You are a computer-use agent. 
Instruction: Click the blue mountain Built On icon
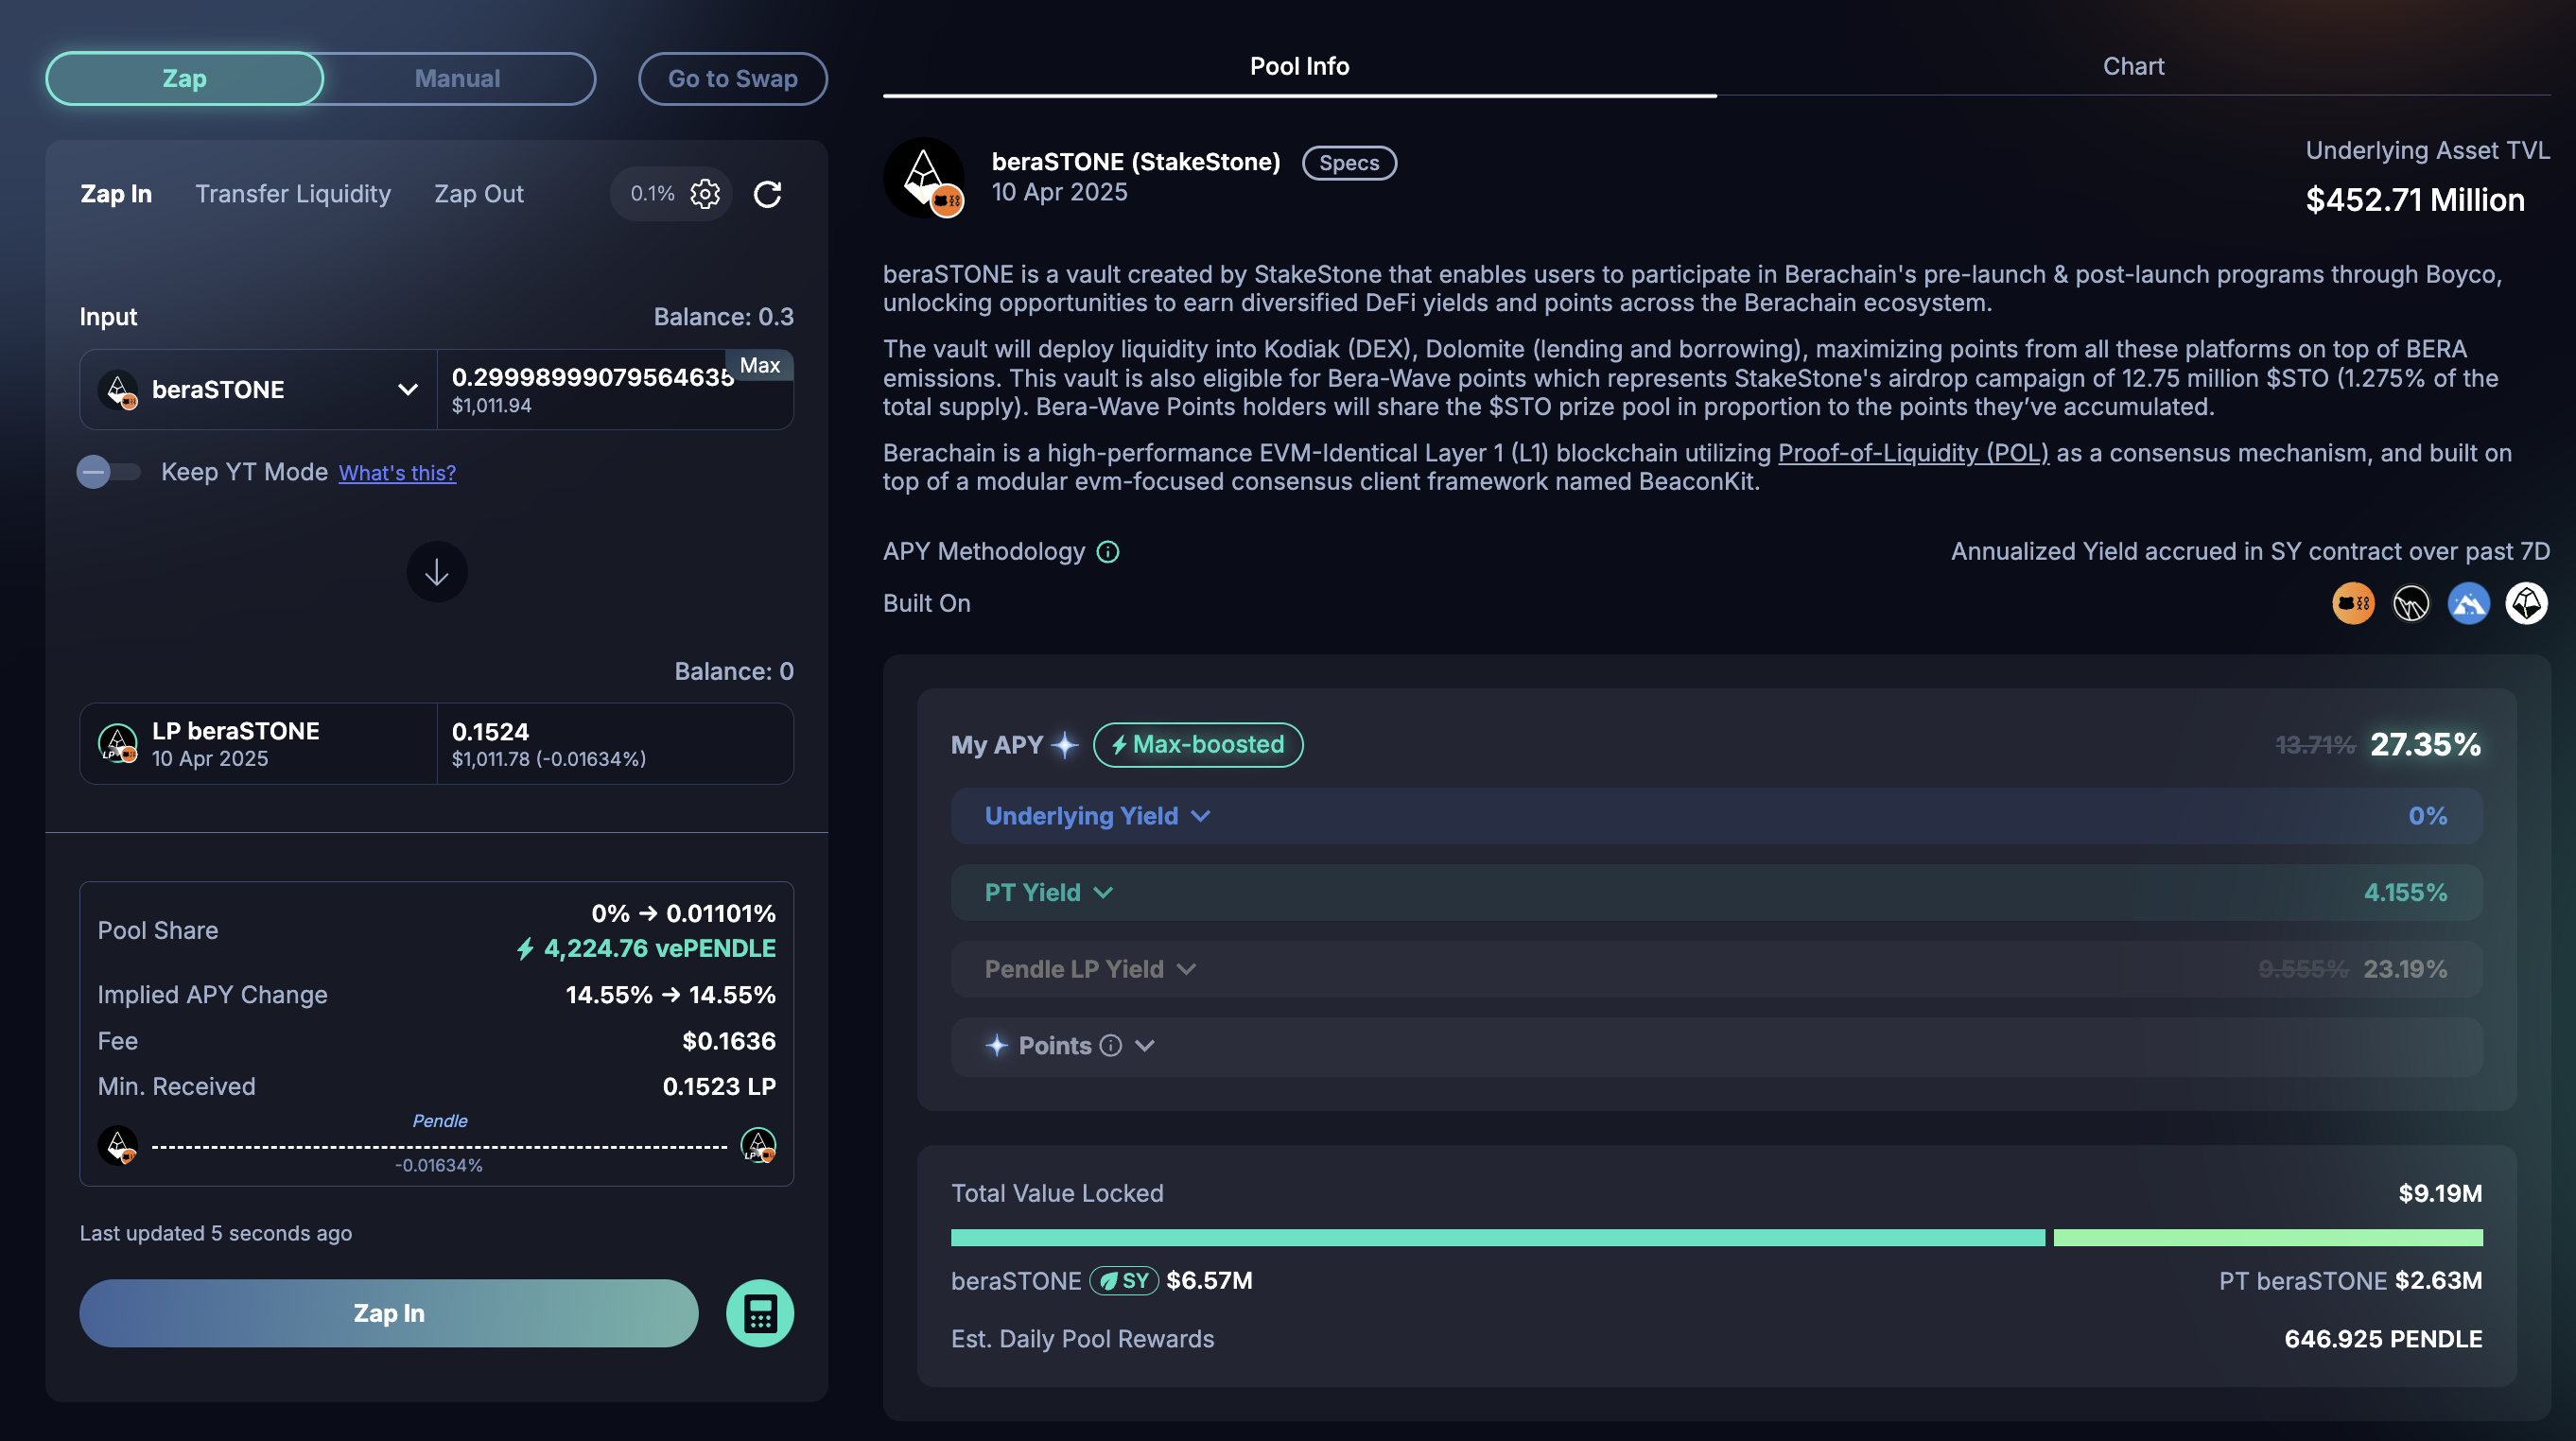(2468, 603)
